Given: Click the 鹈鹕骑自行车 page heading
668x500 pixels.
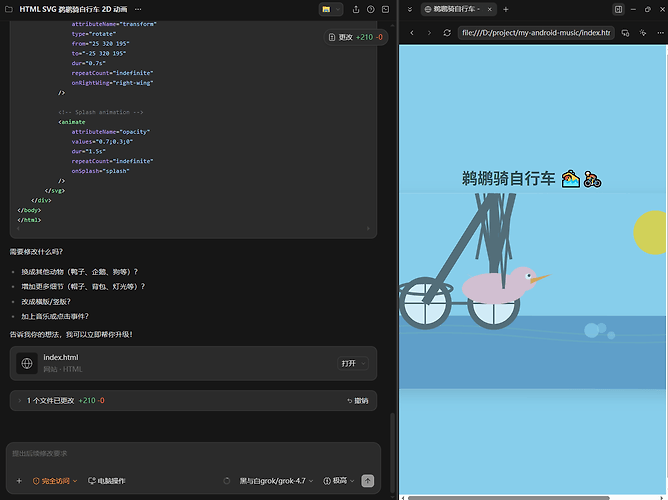Looking at the screenshot, I should [532, 179].
